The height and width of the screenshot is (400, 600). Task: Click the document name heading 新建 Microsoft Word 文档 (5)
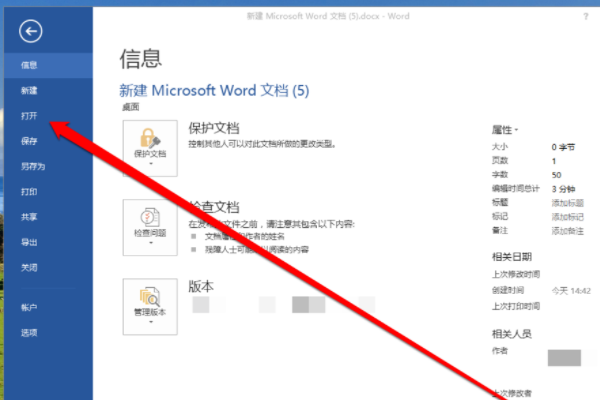pos(214,91)
